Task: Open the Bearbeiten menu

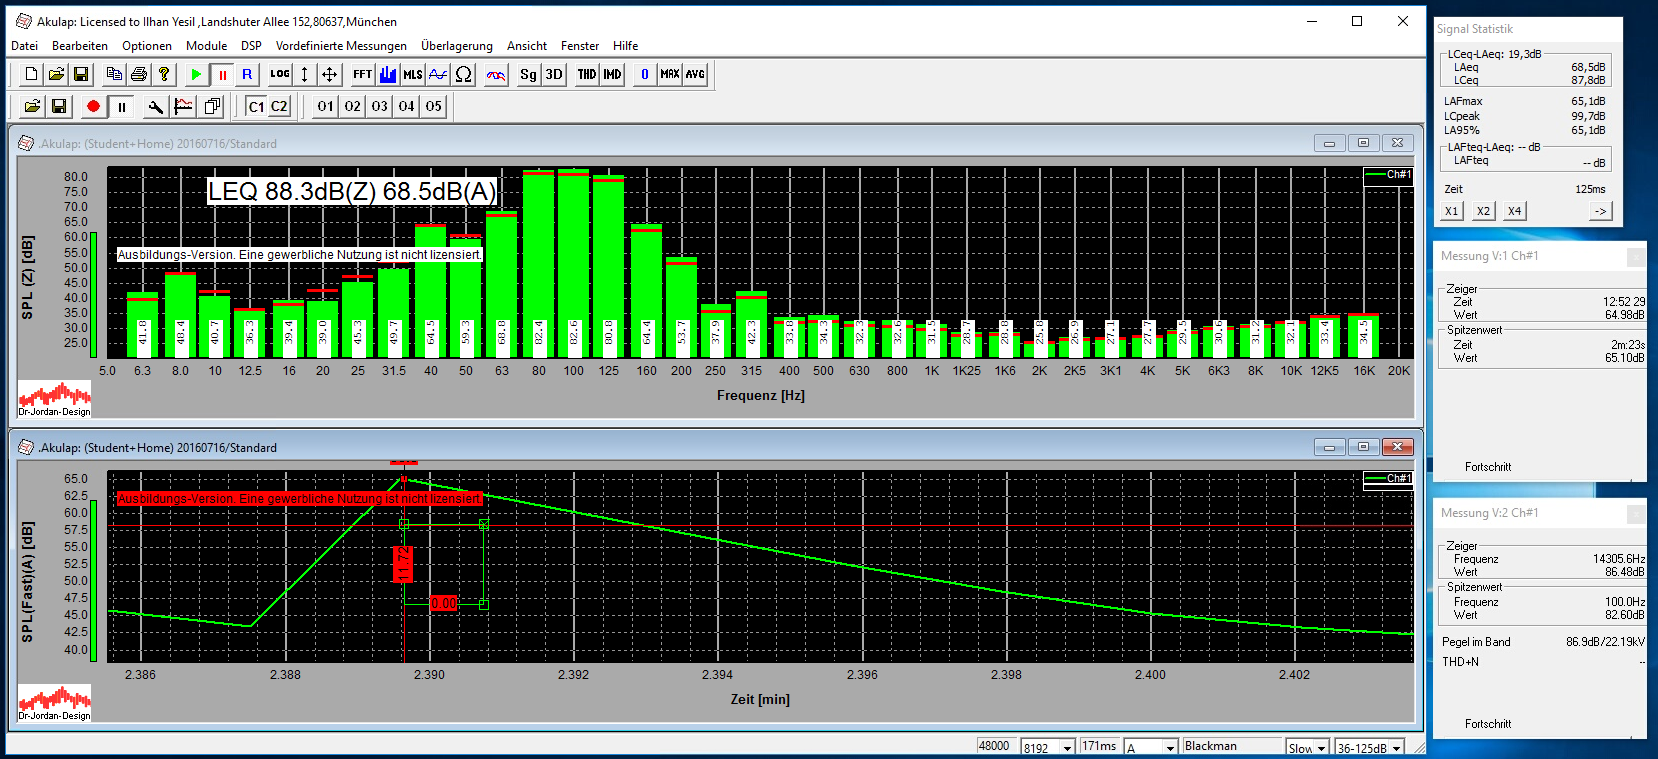Action: click(80, 46)
